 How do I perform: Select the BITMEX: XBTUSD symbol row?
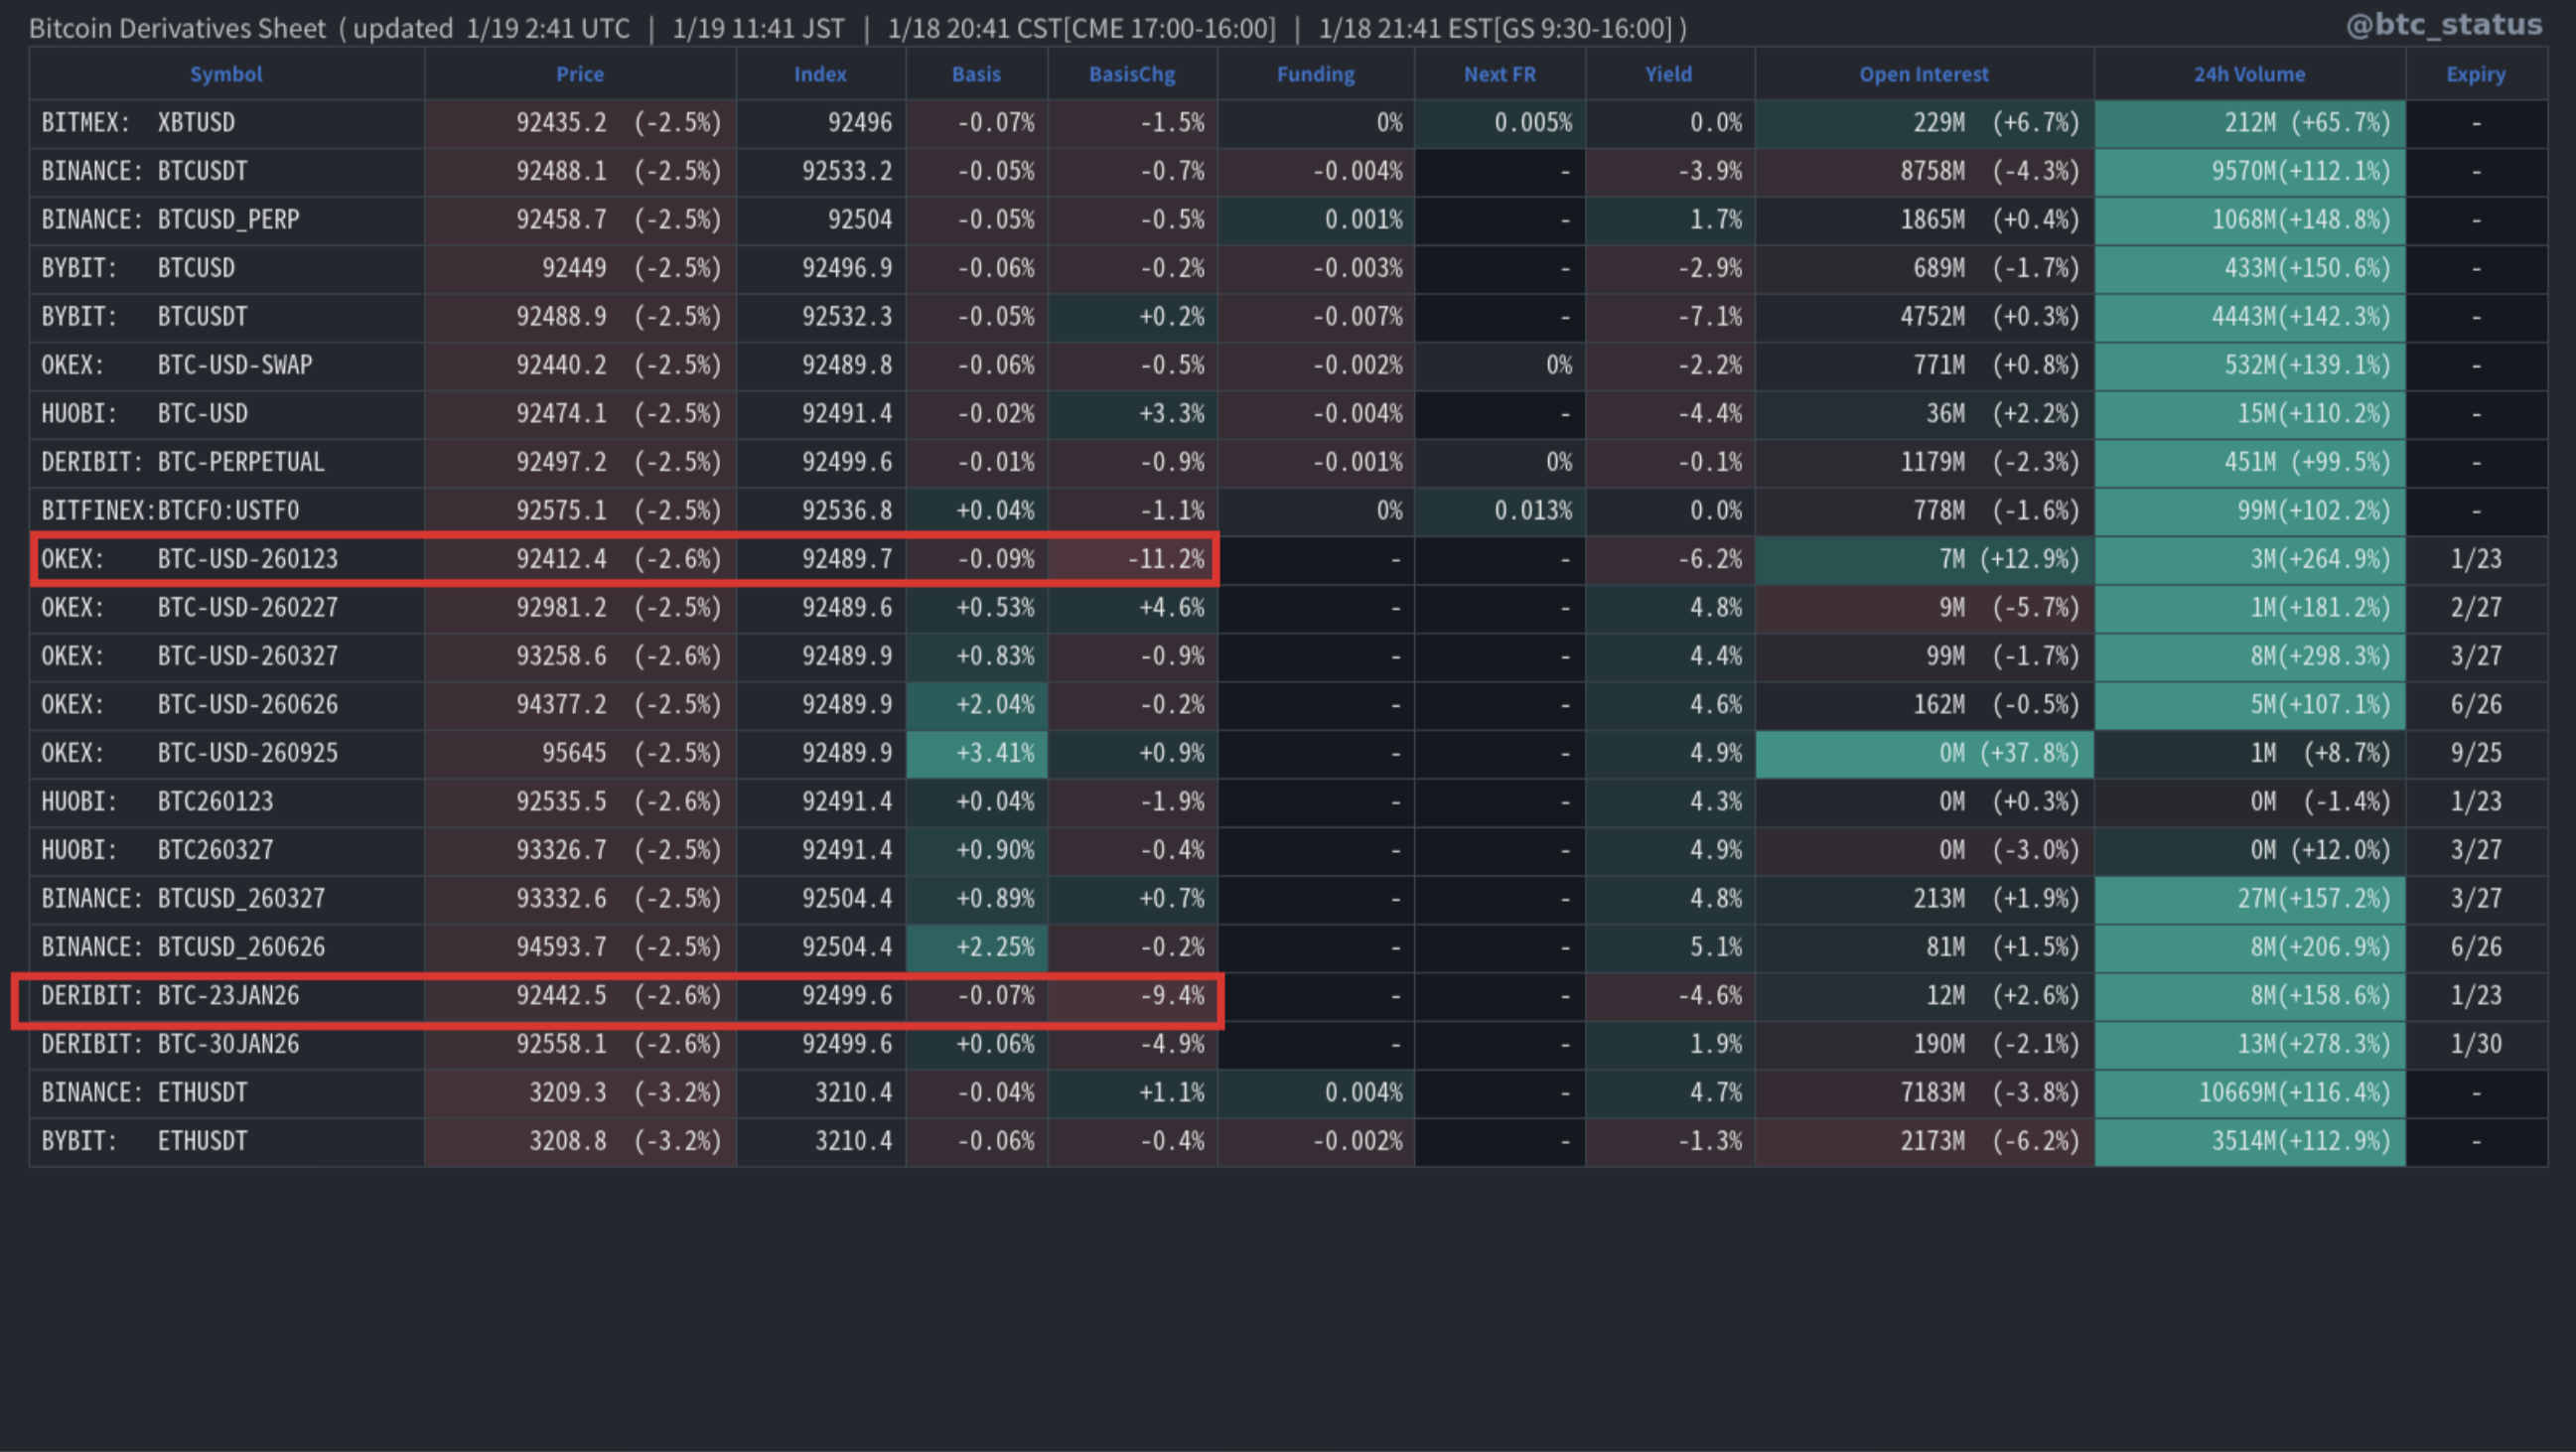pos(138,123)
